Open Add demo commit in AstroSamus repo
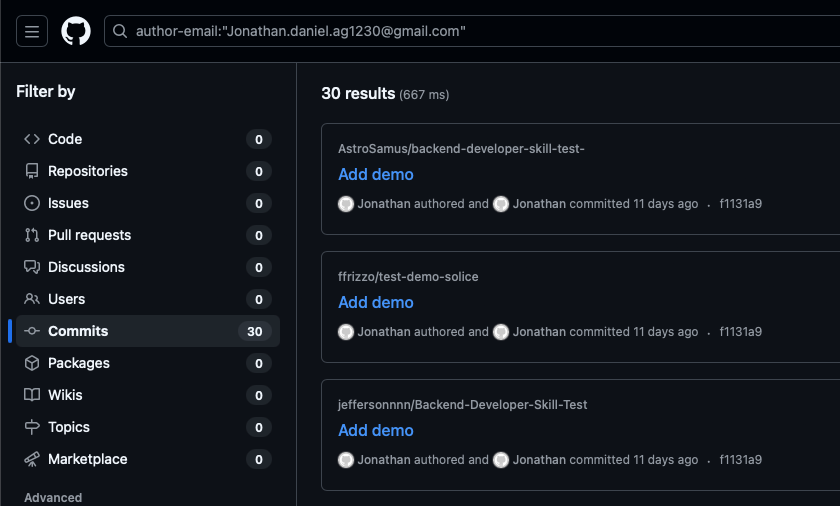The width and height of the screenshot is (840, 506). coord(376,175)
